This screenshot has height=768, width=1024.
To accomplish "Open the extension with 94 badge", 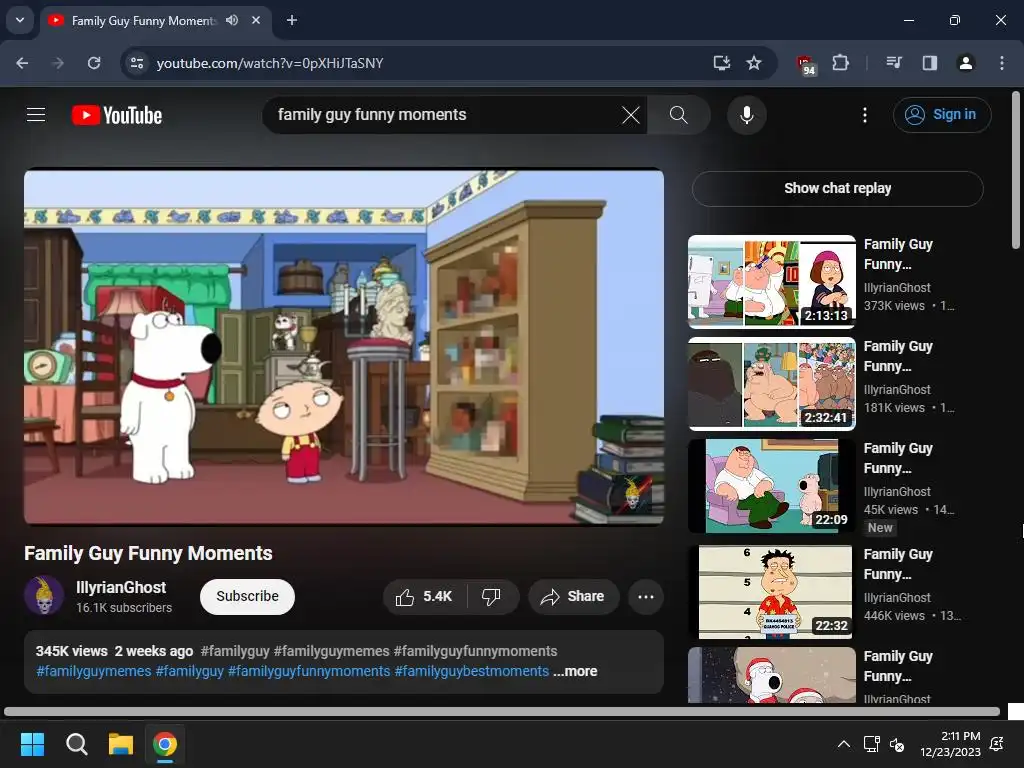I will (x=806, y=64).
